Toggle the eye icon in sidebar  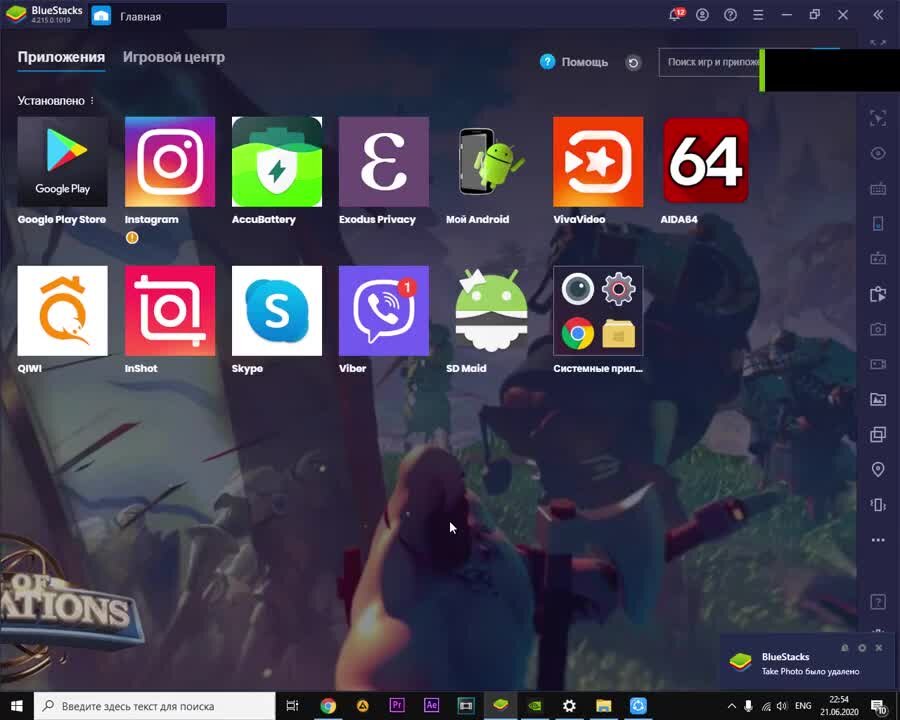(x=878, y=153)
